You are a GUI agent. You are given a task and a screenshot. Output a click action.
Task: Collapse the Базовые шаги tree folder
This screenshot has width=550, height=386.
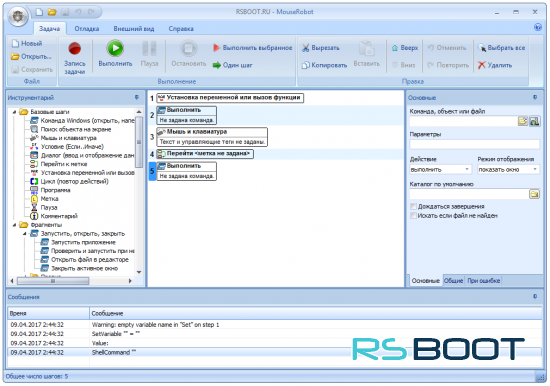14,112
